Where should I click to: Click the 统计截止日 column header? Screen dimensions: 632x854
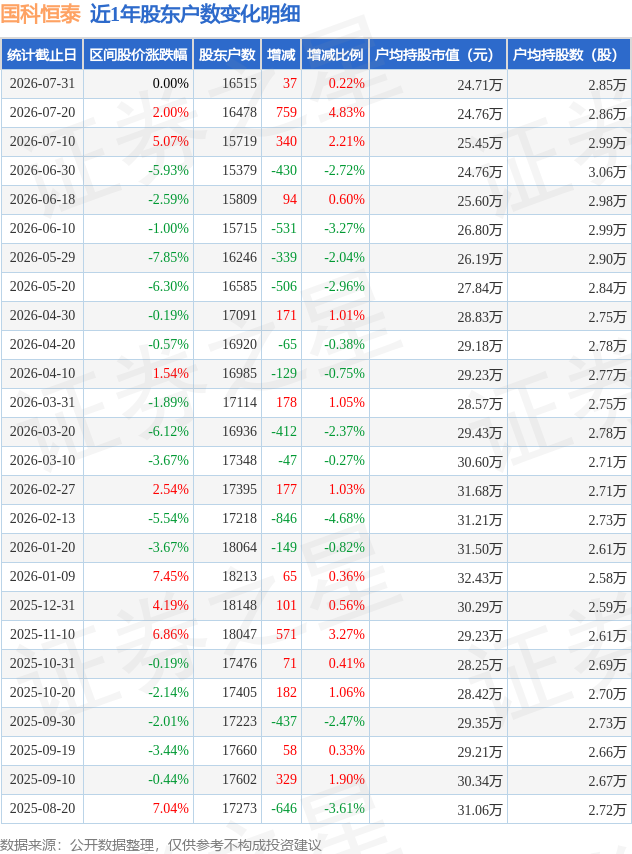[x=42, y=54]
